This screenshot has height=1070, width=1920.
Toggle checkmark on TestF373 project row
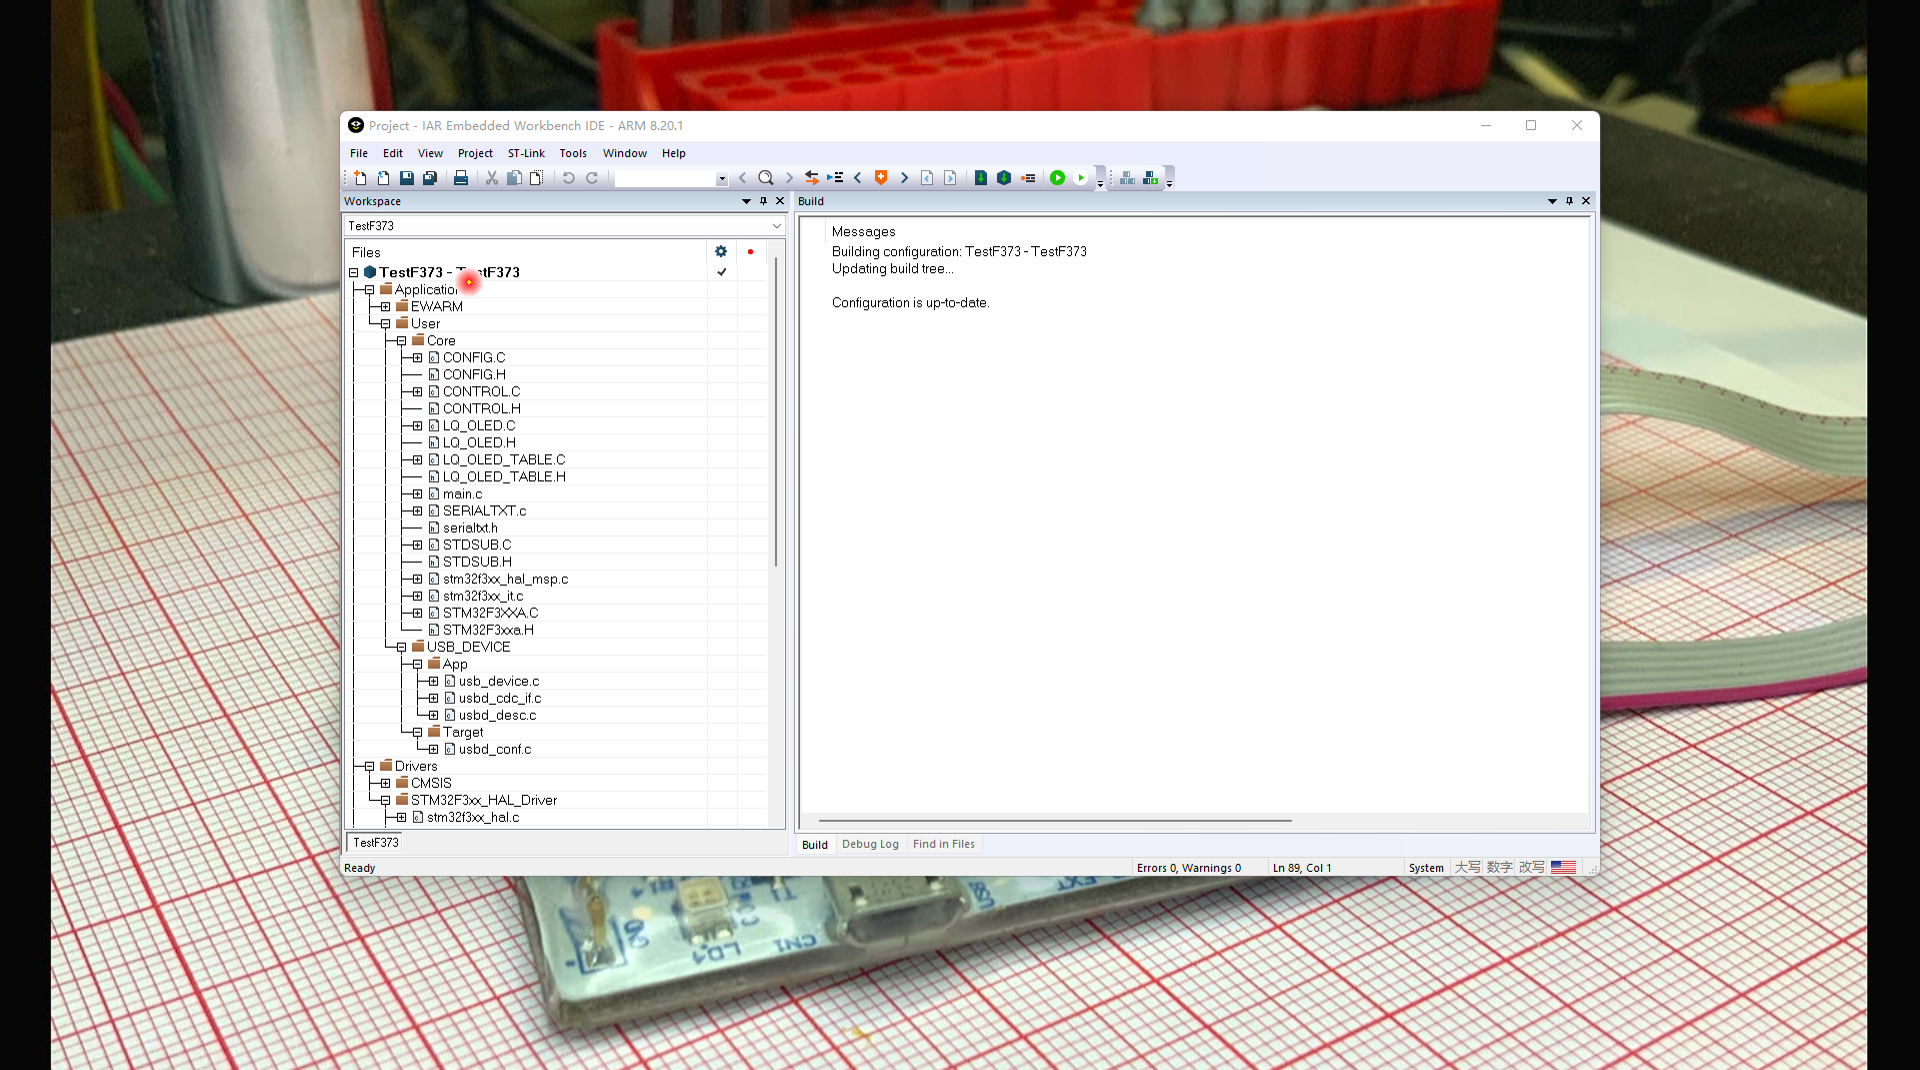pyautogui.click(x=721, y=272)
